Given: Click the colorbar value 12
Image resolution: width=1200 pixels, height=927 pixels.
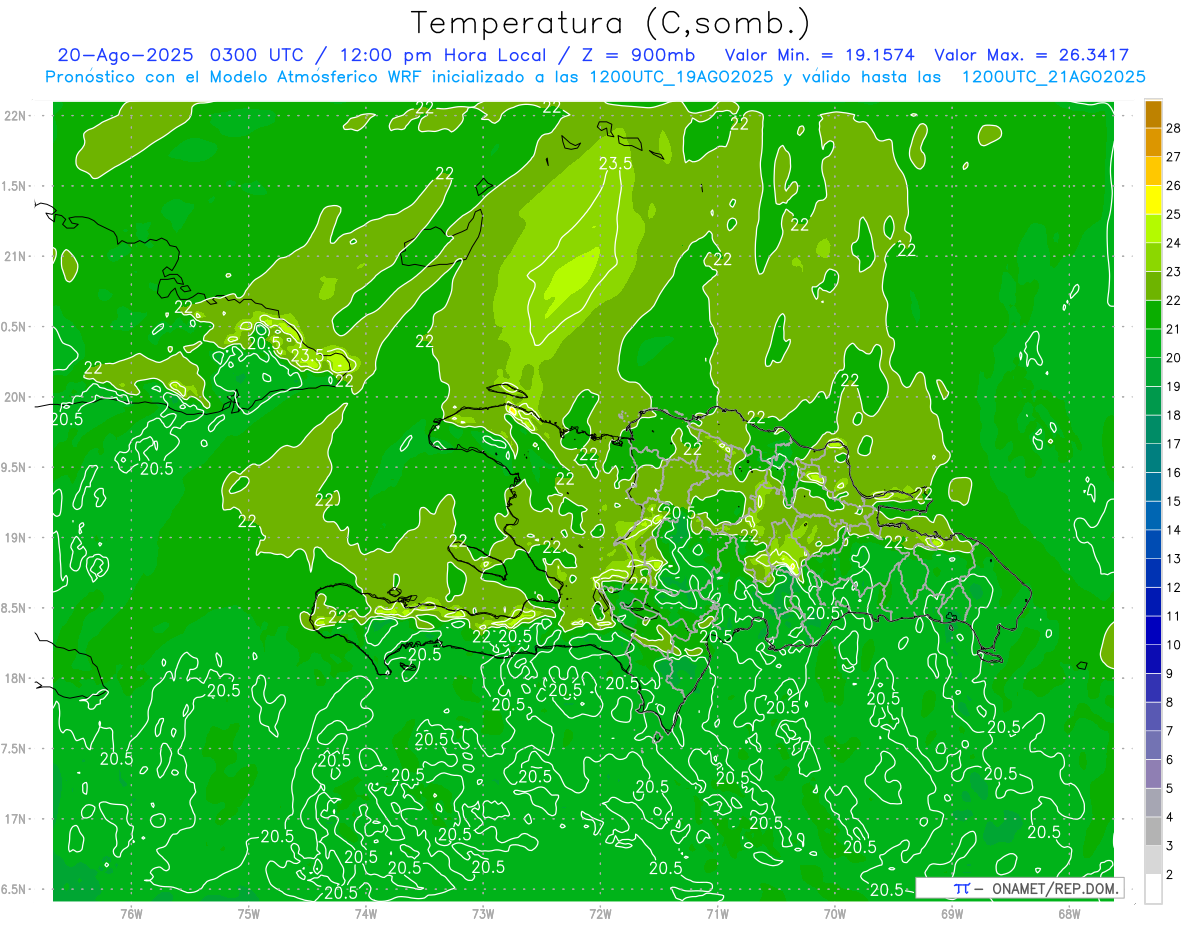Looking at the screenshot, I should point(1174,587).
